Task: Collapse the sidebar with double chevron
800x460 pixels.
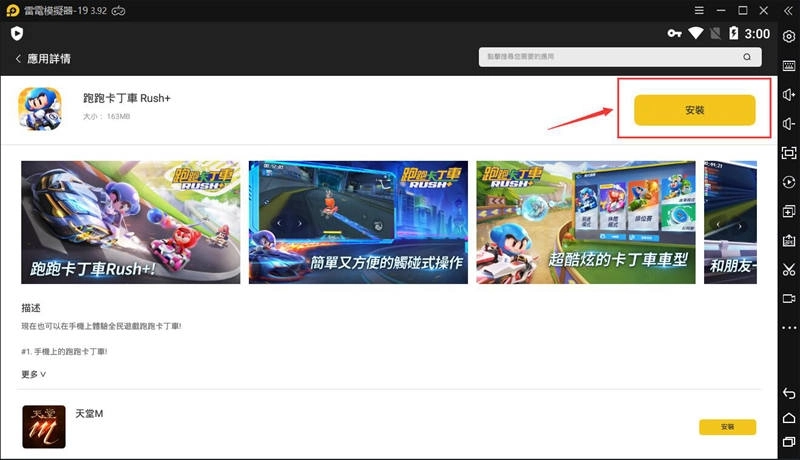Action: [789, 10]
